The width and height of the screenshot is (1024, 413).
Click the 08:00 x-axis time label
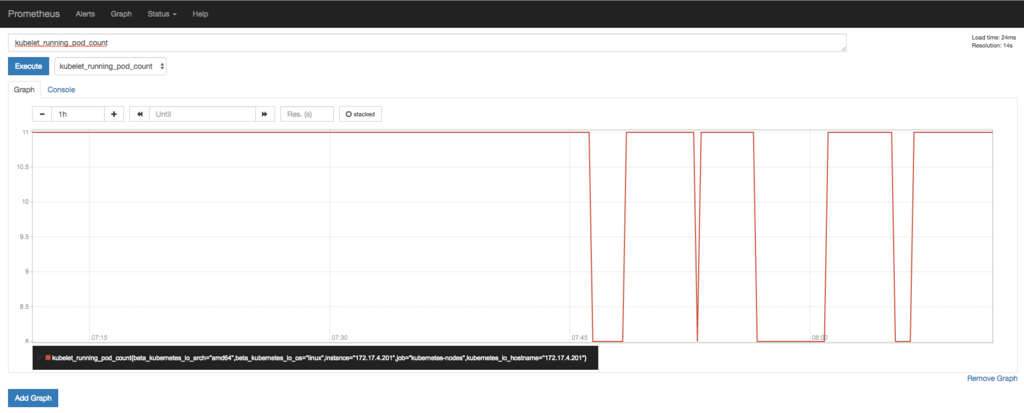[820, 337]
